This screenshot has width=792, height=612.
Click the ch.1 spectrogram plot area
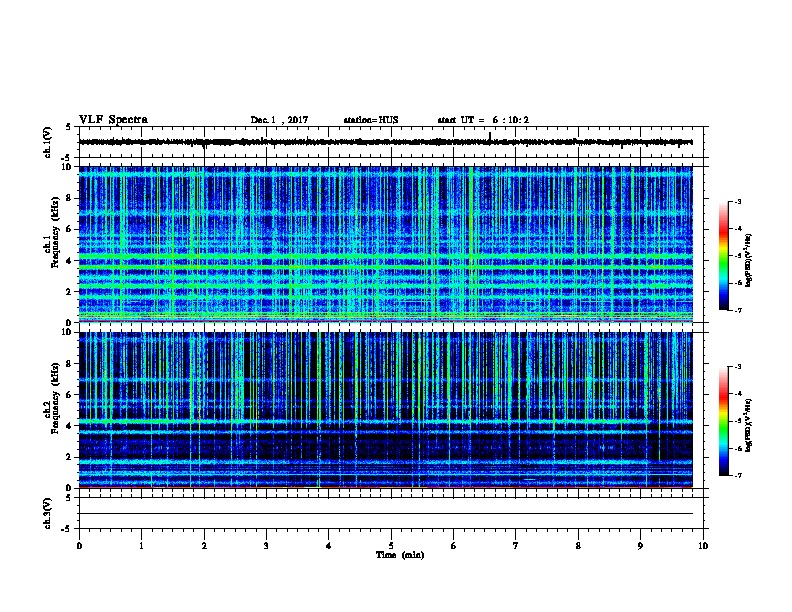tap(385, 244)
